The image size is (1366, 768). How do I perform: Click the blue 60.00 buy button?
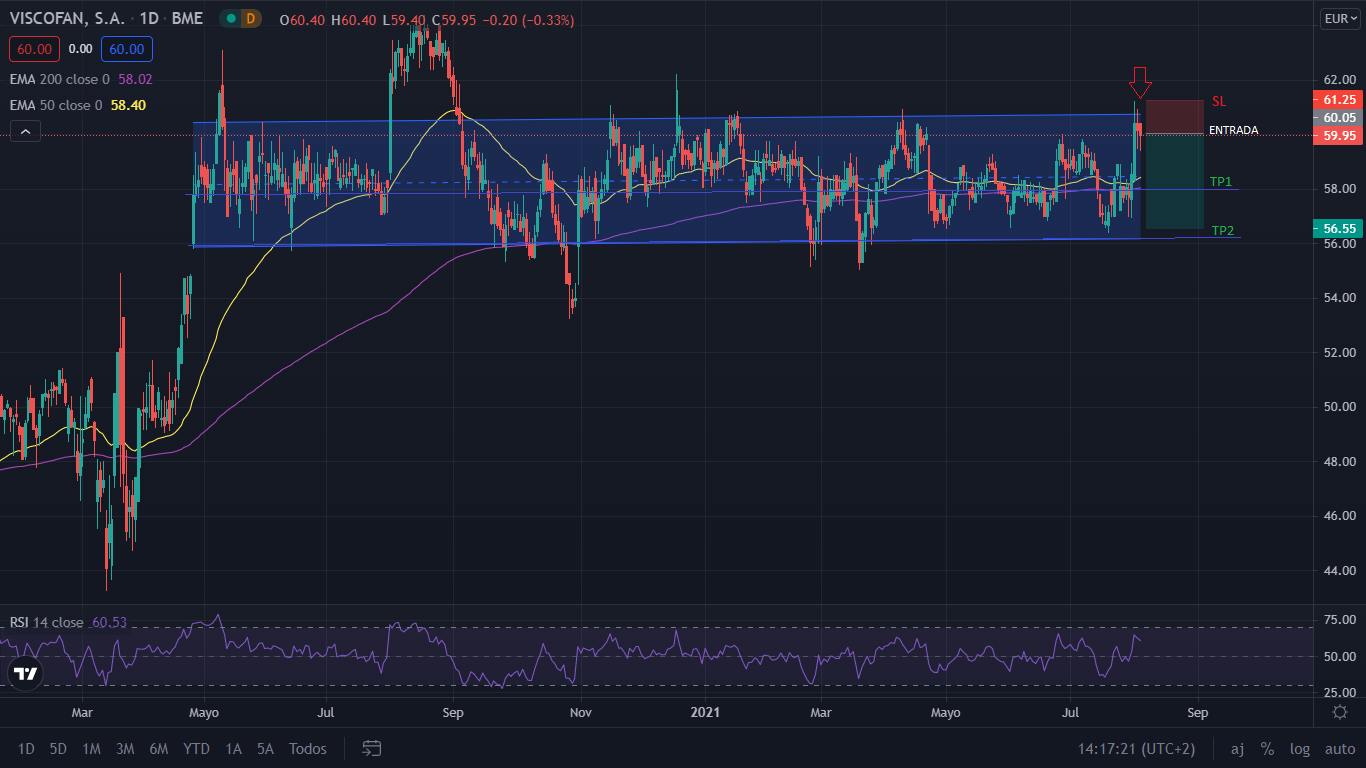(126, 49)
